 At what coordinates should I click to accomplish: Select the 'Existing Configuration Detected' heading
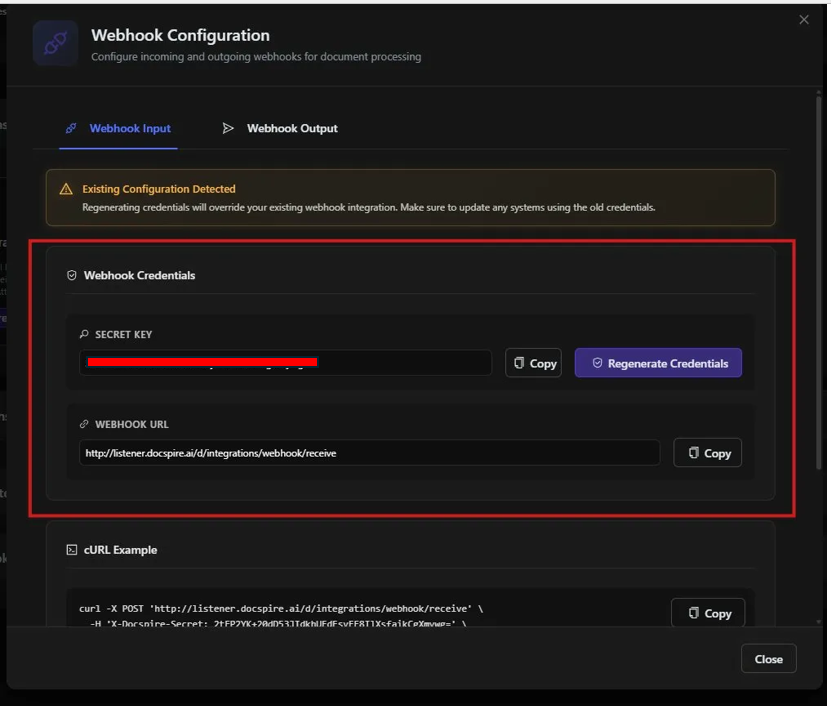158,189
